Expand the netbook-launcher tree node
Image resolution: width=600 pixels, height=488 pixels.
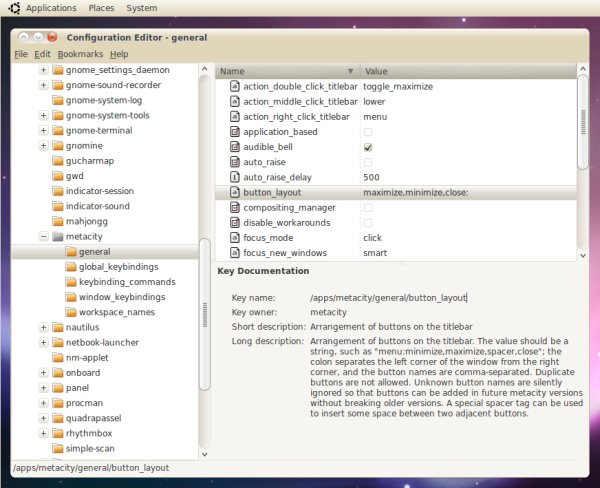coord(44,343)
